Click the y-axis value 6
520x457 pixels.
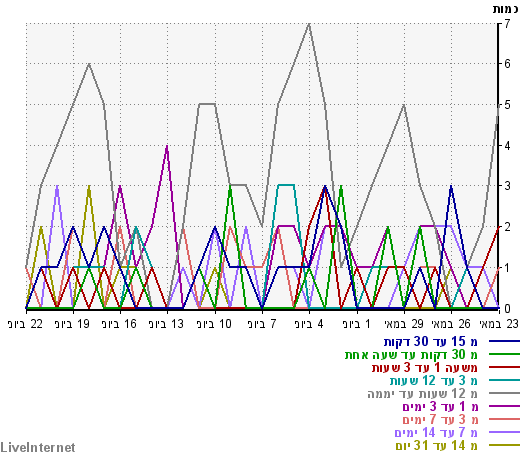(x=507, y=64)
